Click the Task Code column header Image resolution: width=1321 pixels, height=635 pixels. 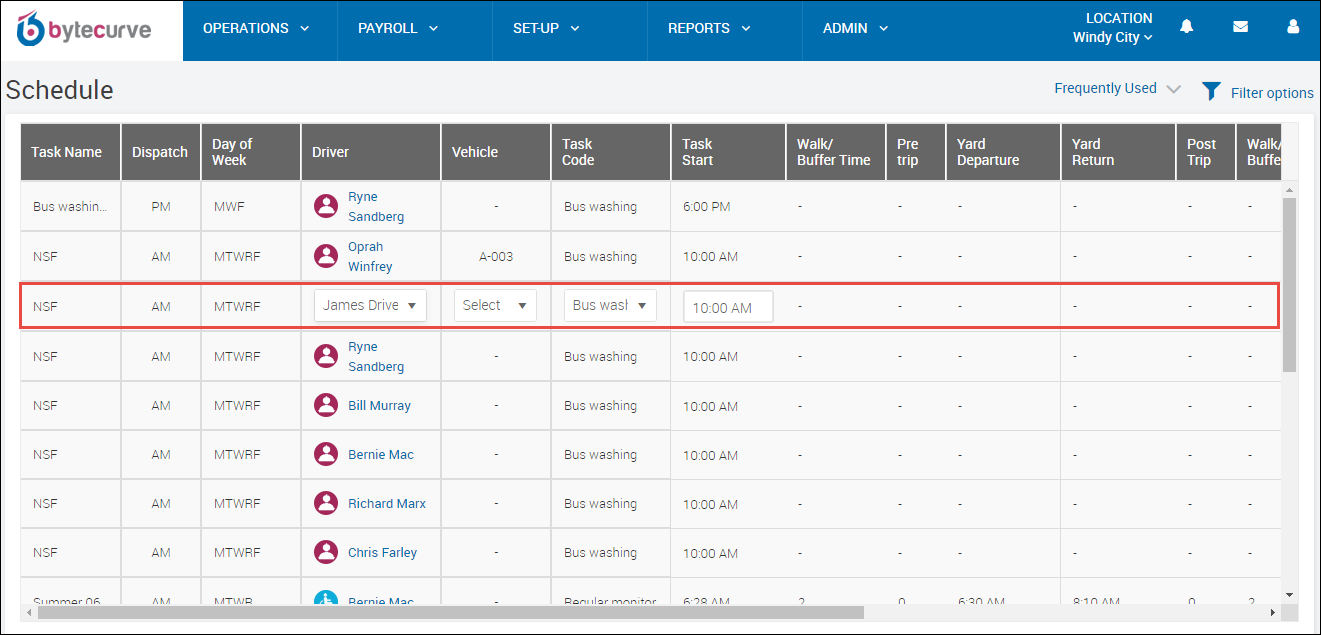click(x=611, y=152)
